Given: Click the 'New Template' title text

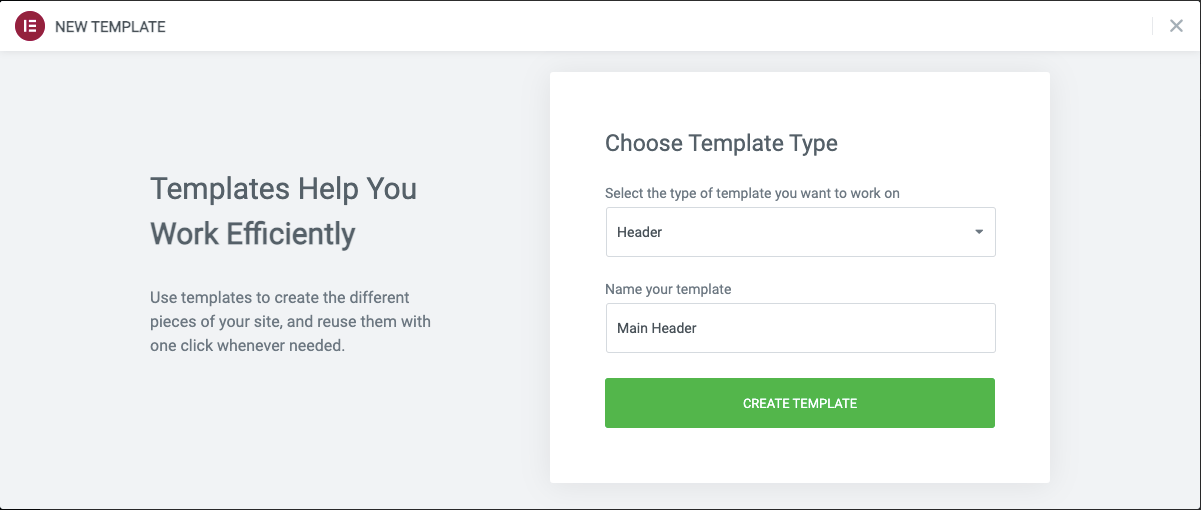Looking at the screenshot, I should (x=110, y=27).
